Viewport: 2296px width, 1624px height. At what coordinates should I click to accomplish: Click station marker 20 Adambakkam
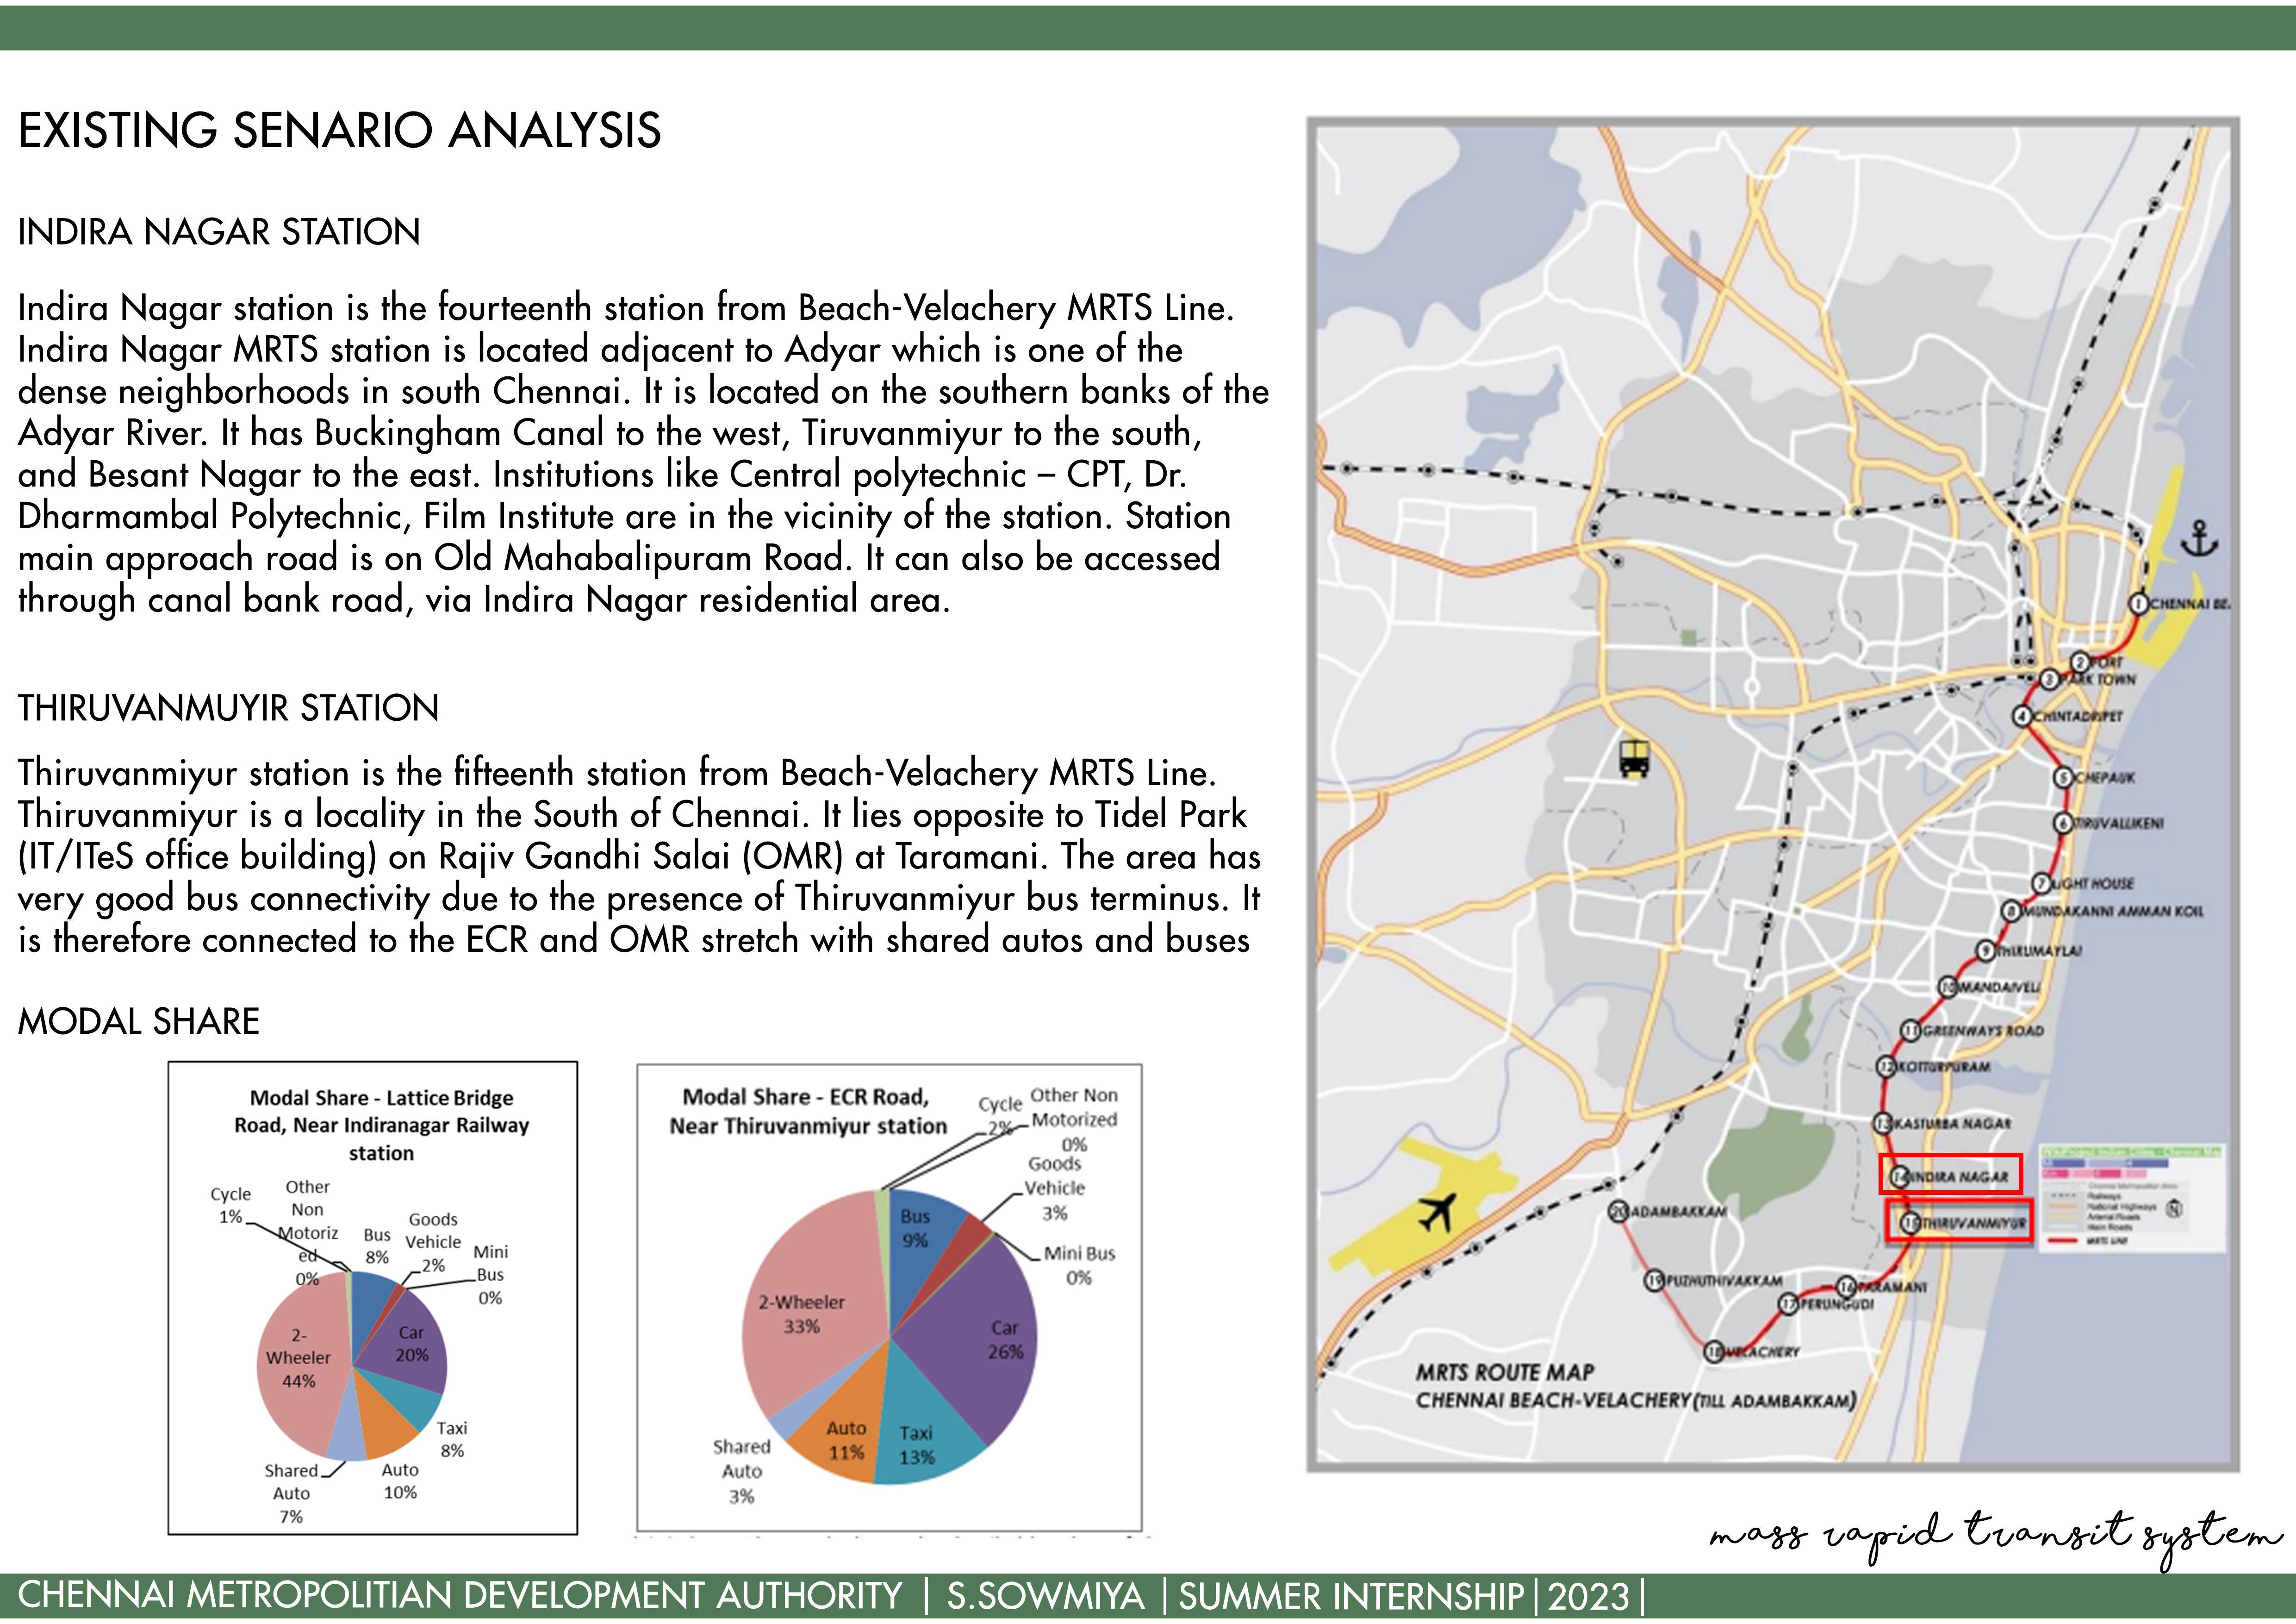(1619, 1212)
